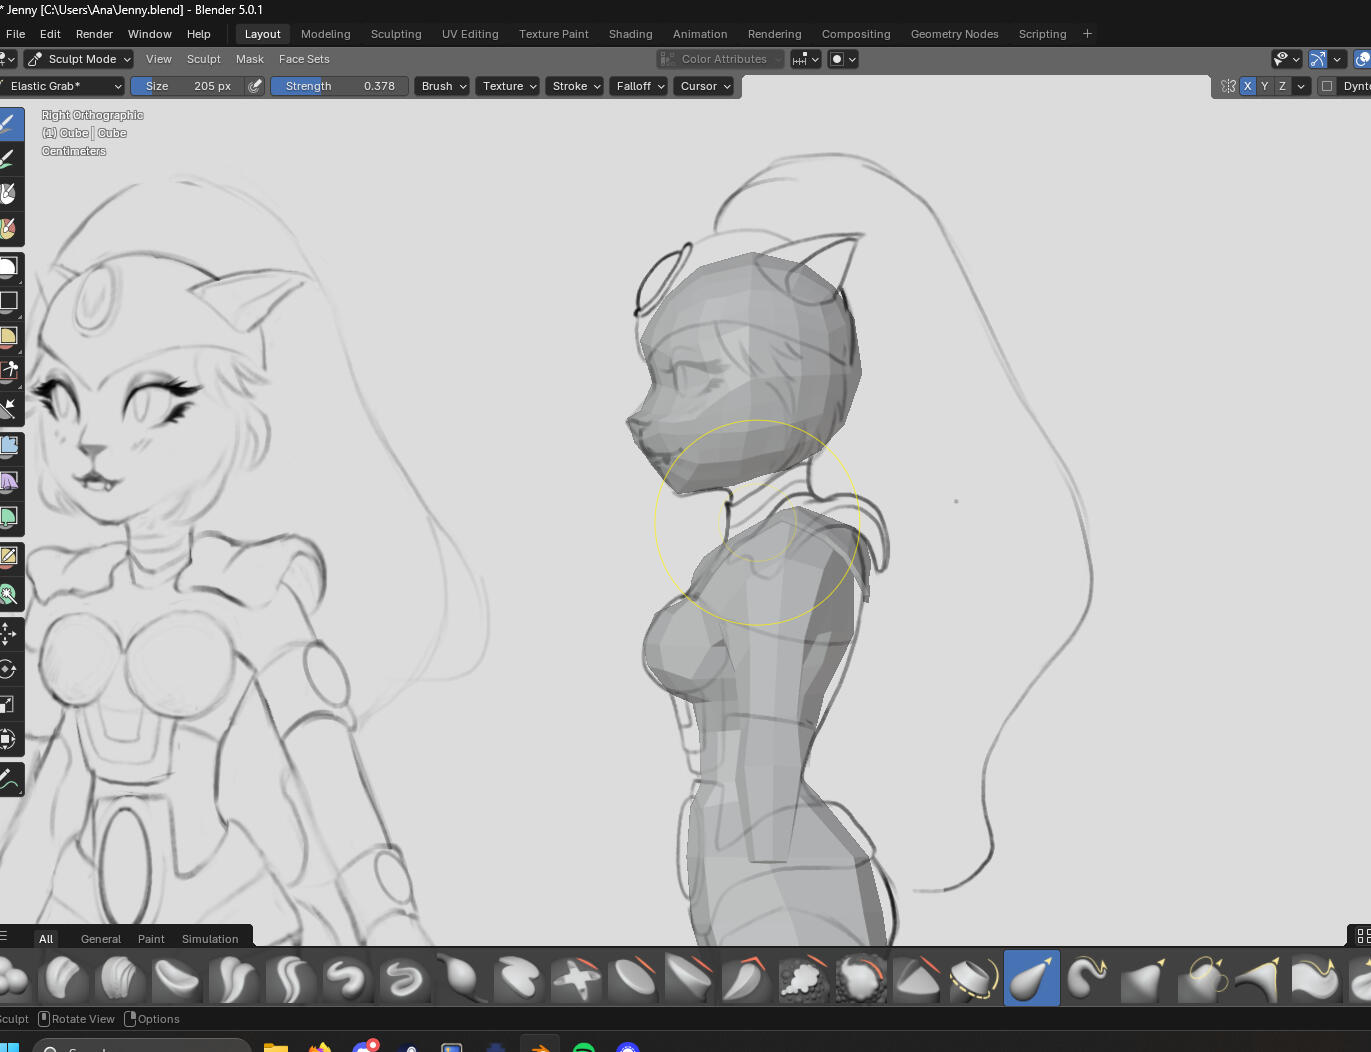
Task: Select the Snake Hook brush thumbnail
Action: (1088, 978)
